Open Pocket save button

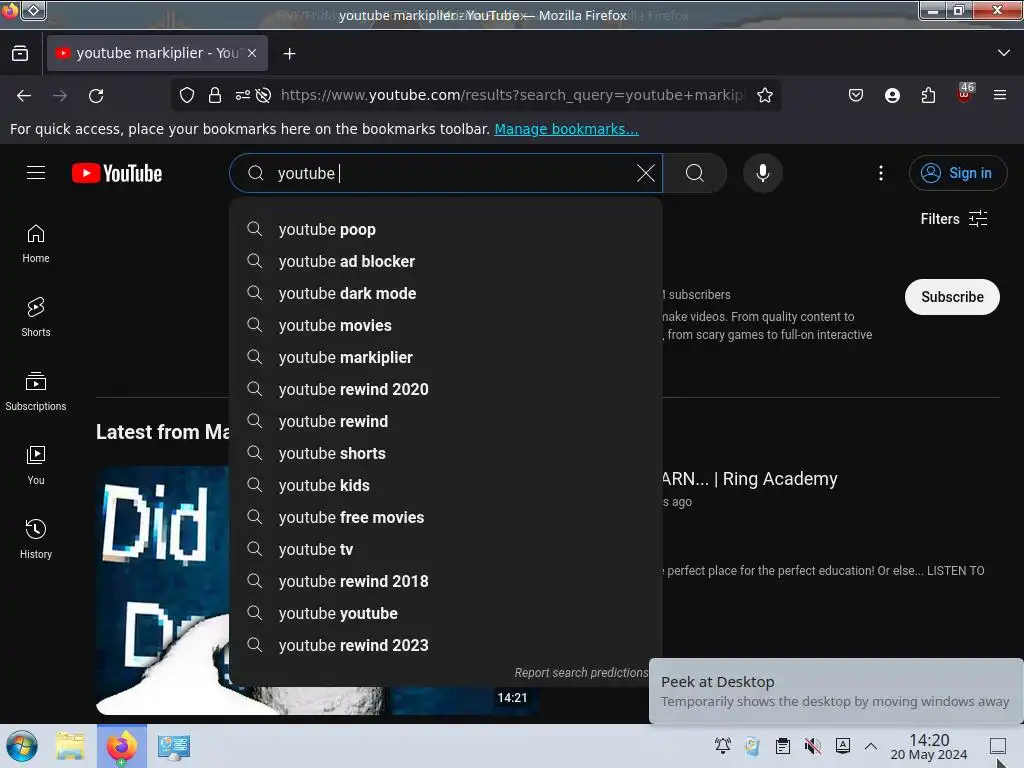[856, 95]
